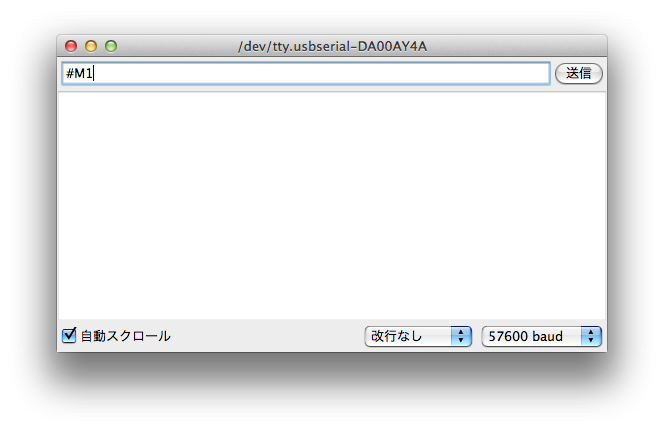Click the 自動スクロール label text
Viewport: 664px width, 431px height.
pyautogui.click(x=125, y=336)
